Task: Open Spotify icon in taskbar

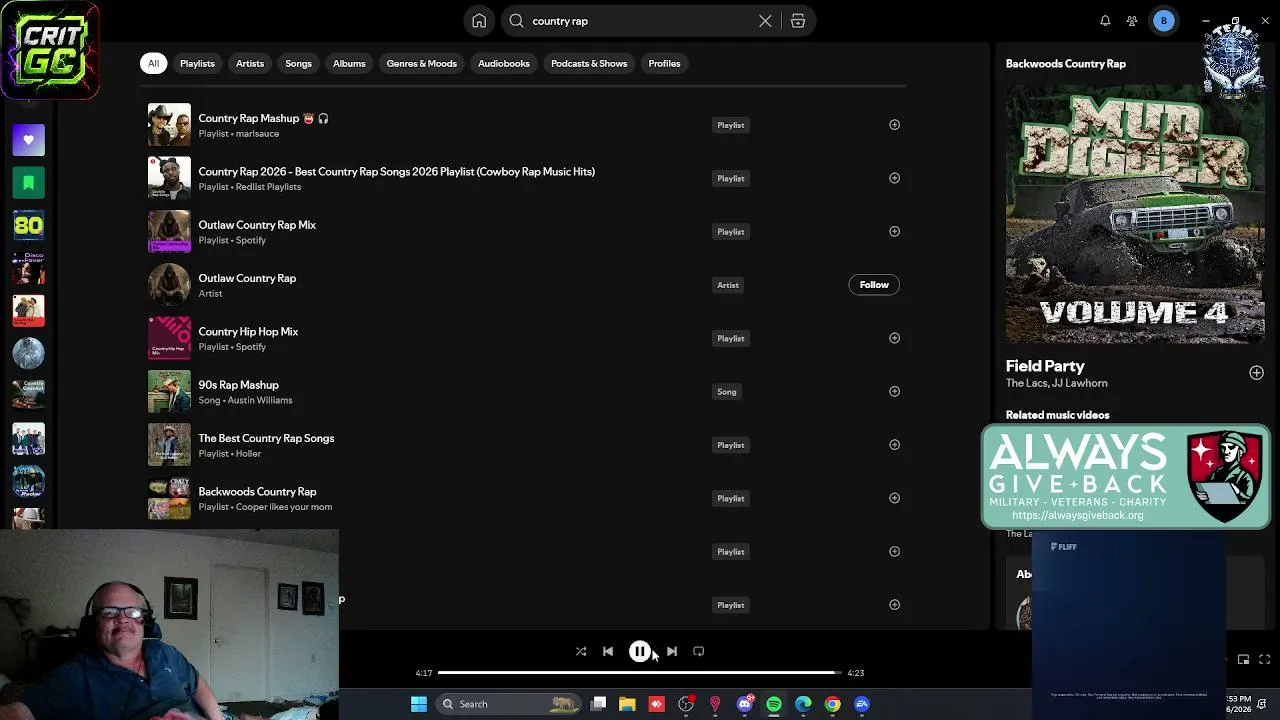Action: (x=774, y=704)
